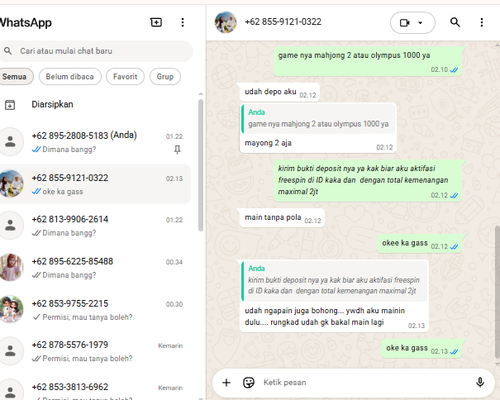Open the chat +62 853-9755-2215
Viewport: 500px width, 400px height.
(x=95, y=310)
